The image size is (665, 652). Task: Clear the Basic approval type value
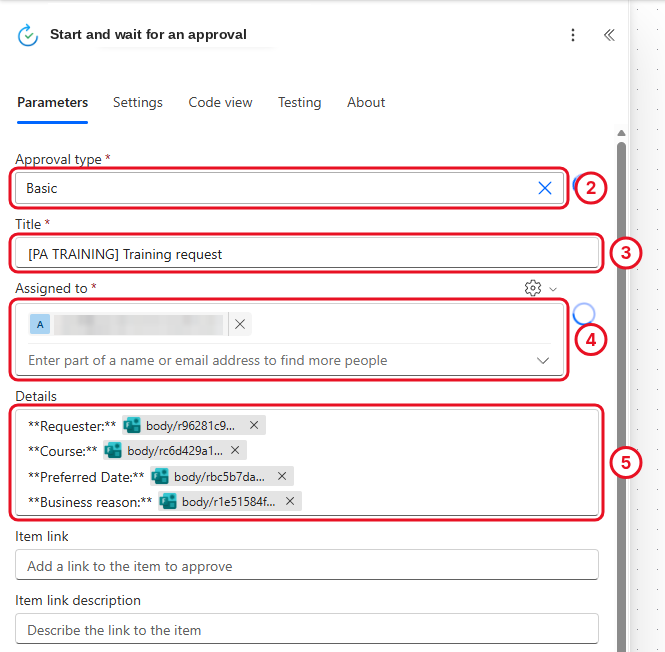545,188
